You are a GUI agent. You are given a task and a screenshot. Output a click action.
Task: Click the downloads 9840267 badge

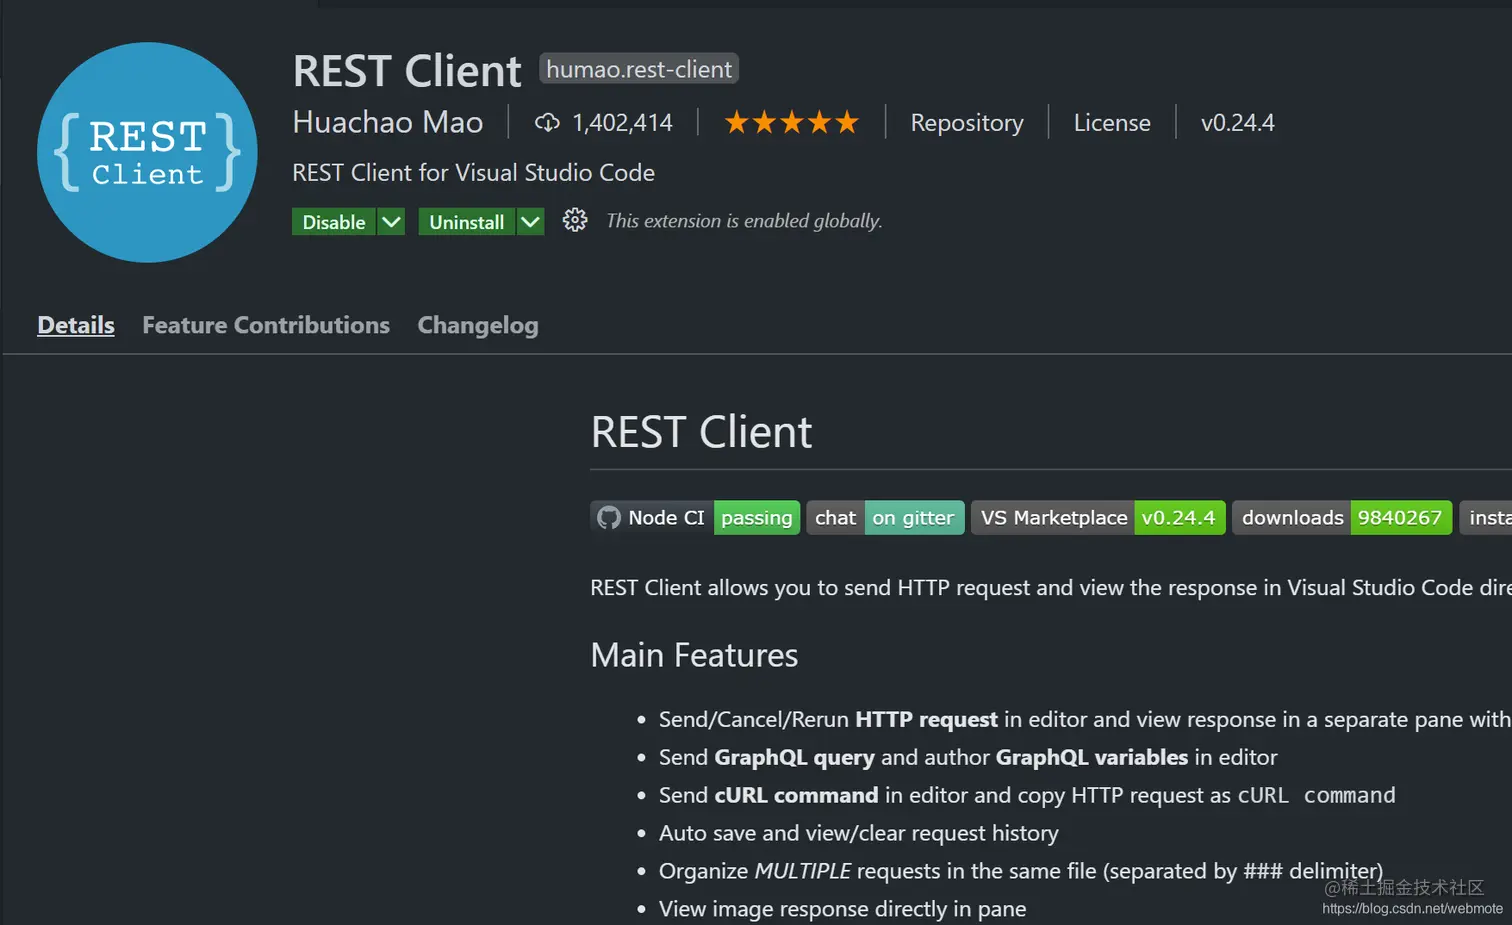[x=1342, y=517]
